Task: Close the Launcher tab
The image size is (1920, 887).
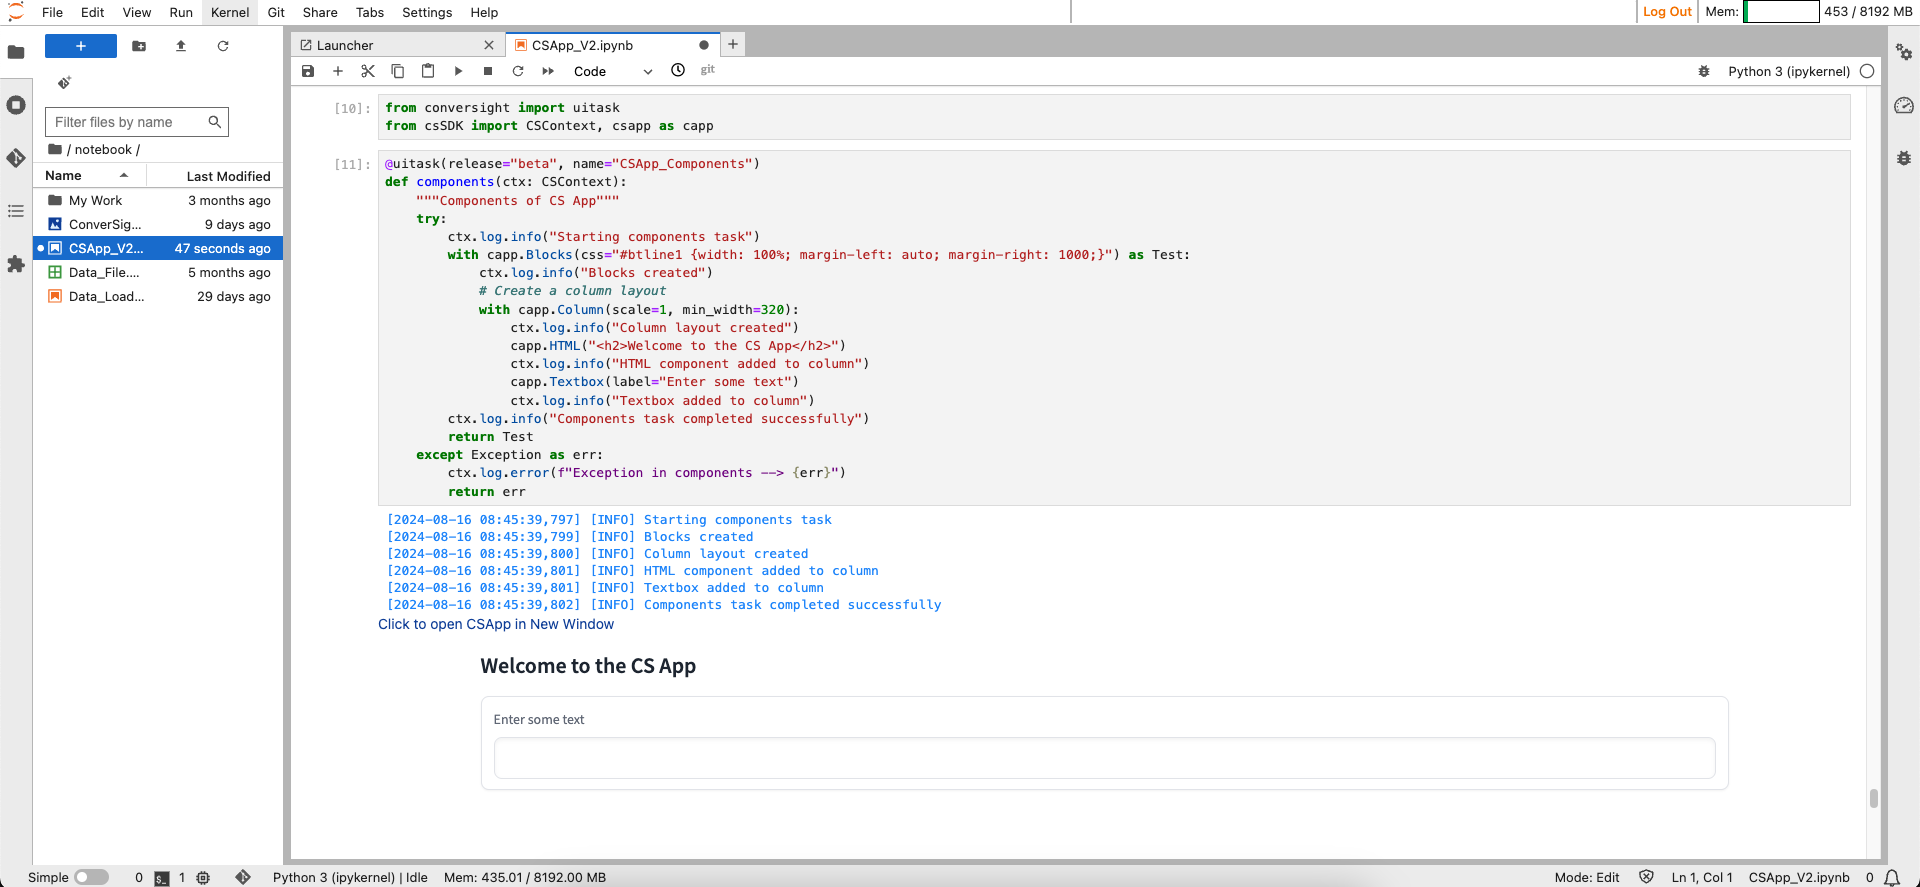Action: click(x=489, y=45)
